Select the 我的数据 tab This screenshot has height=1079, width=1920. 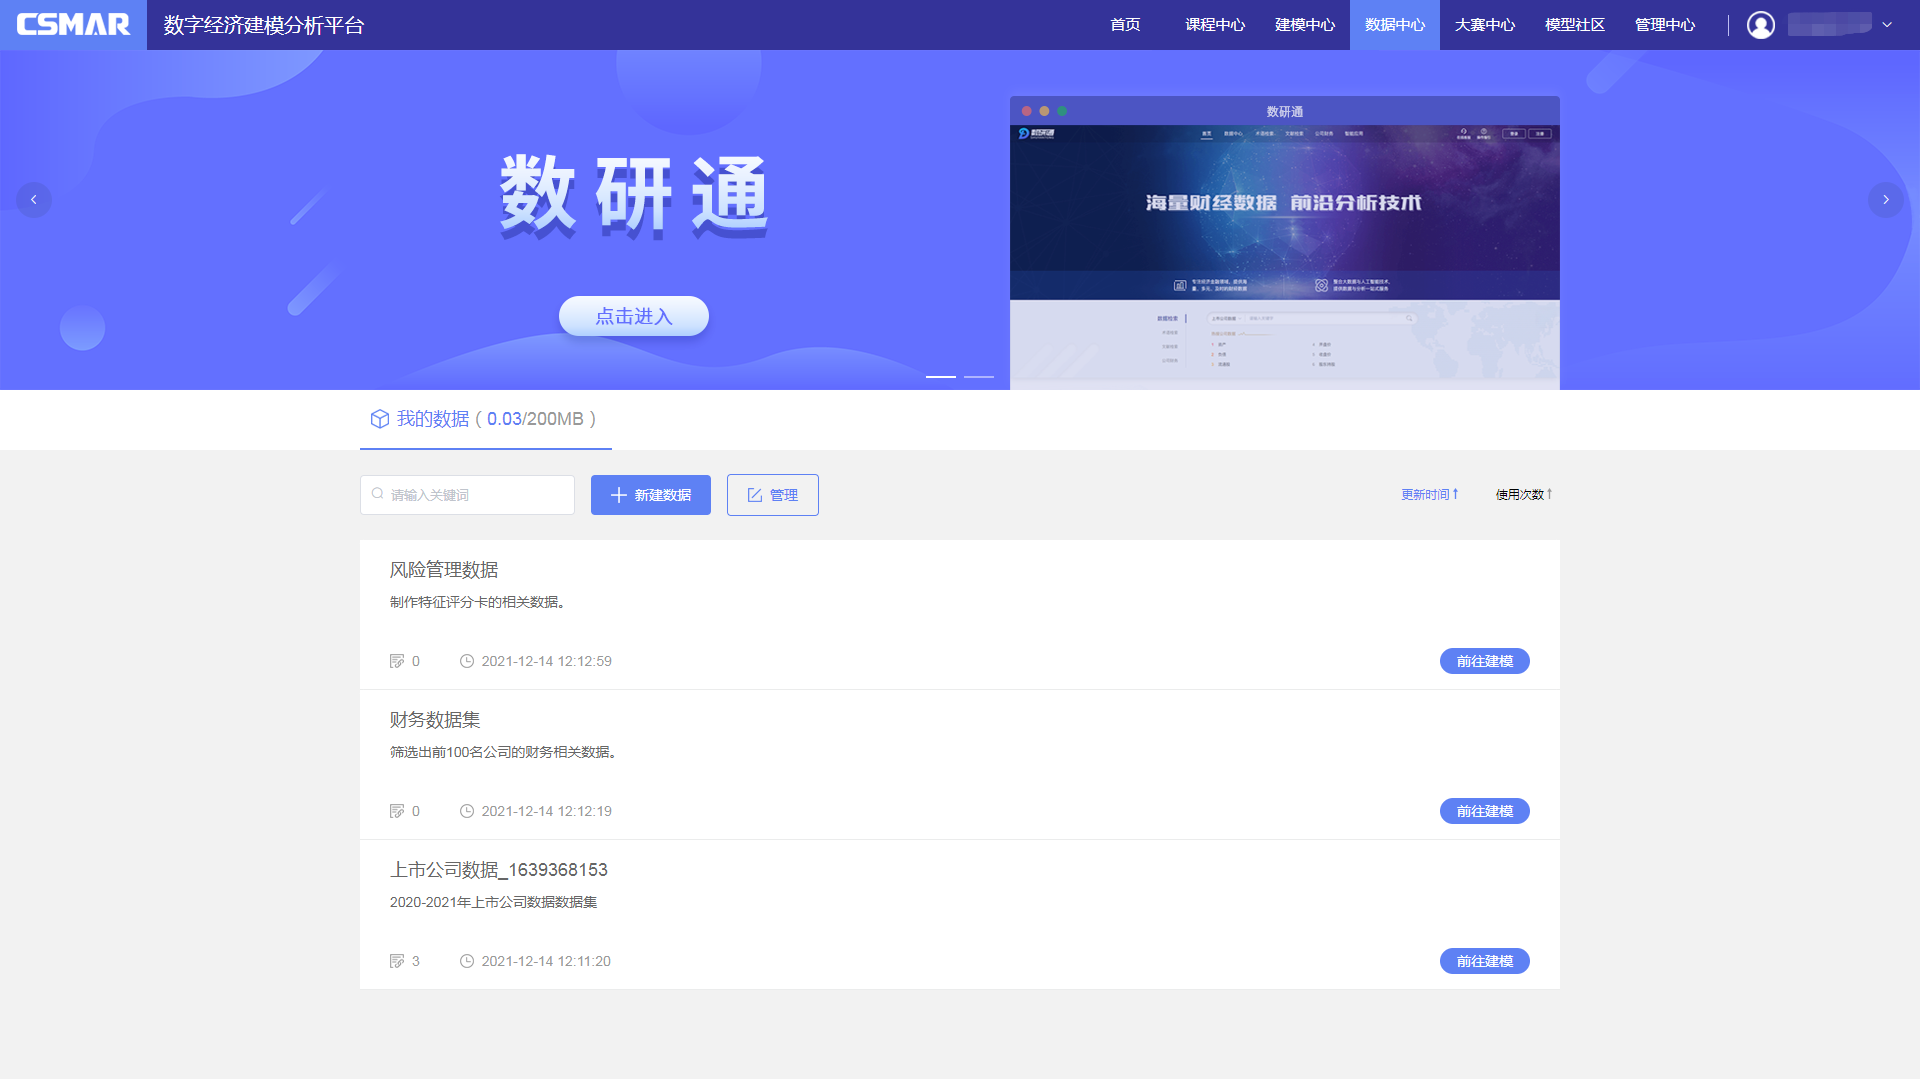tap(485, 419)
